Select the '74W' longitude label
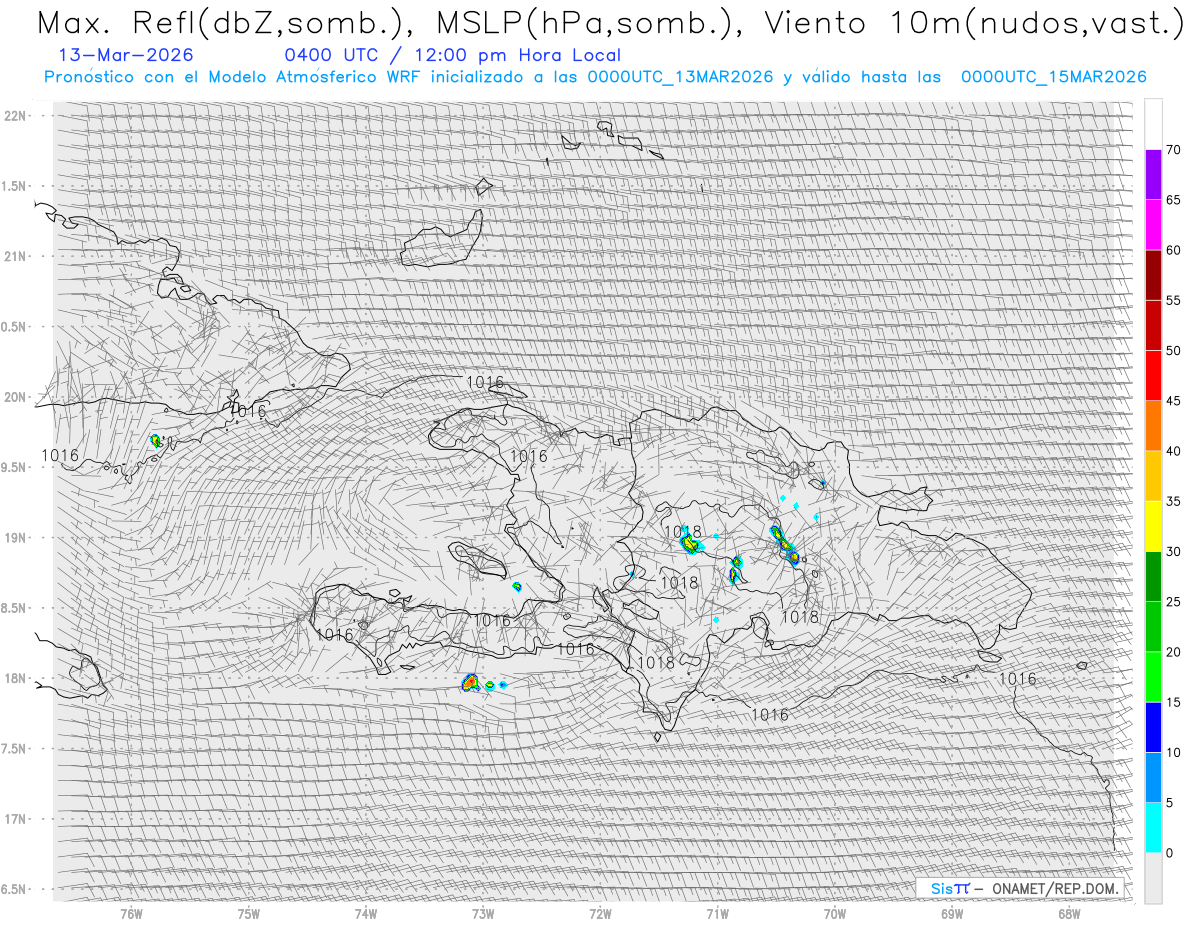 click(365, 913)
